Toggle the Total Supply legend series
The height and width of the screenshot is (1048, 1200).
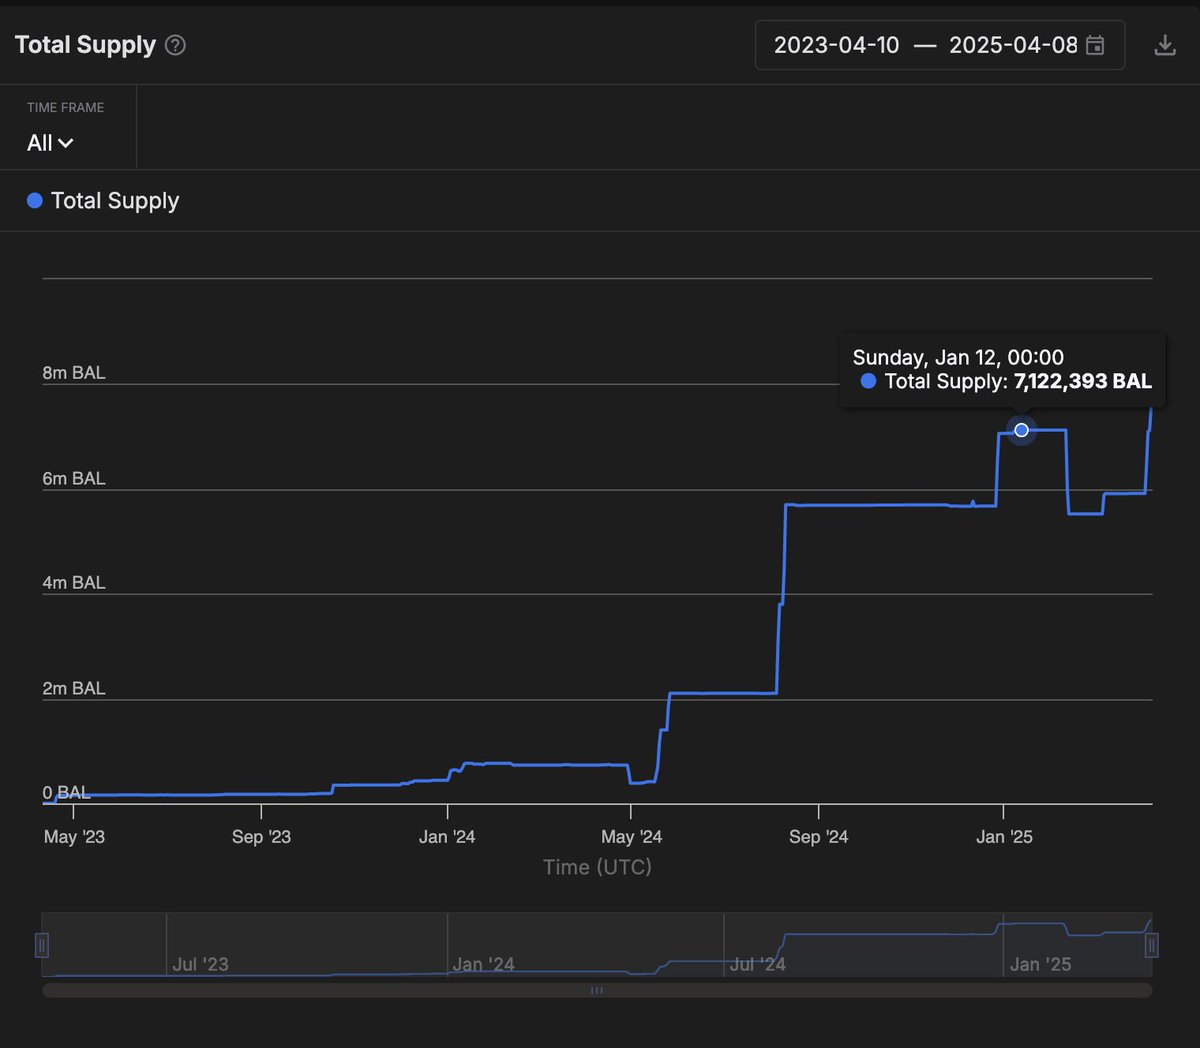click(x=103, y=201)
